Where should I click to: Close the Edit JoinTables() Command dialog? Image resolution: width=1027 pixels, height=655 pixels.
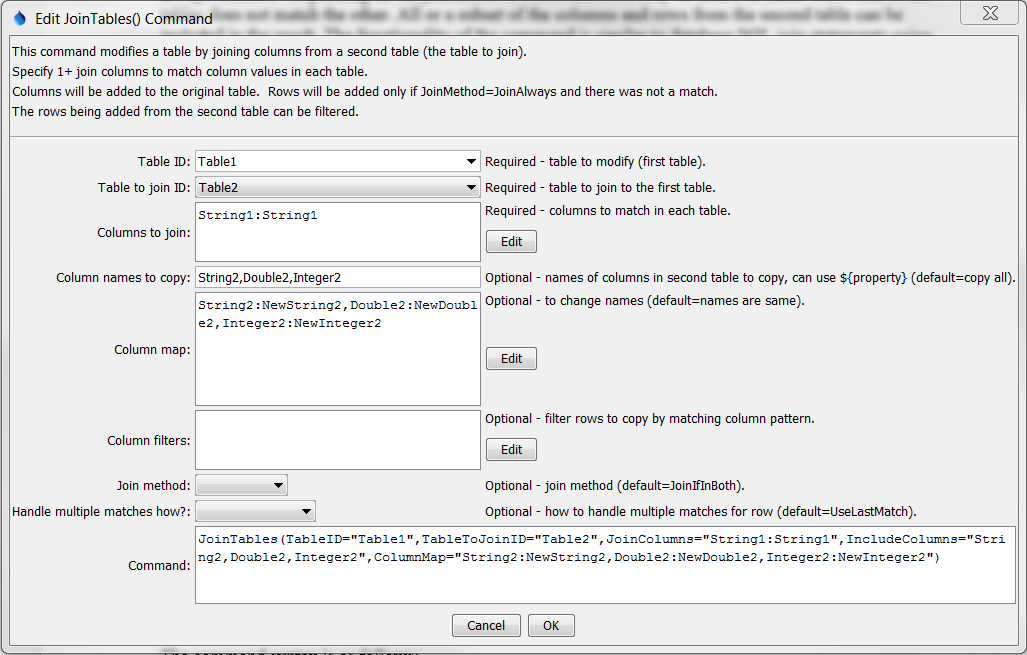[990, 13]
